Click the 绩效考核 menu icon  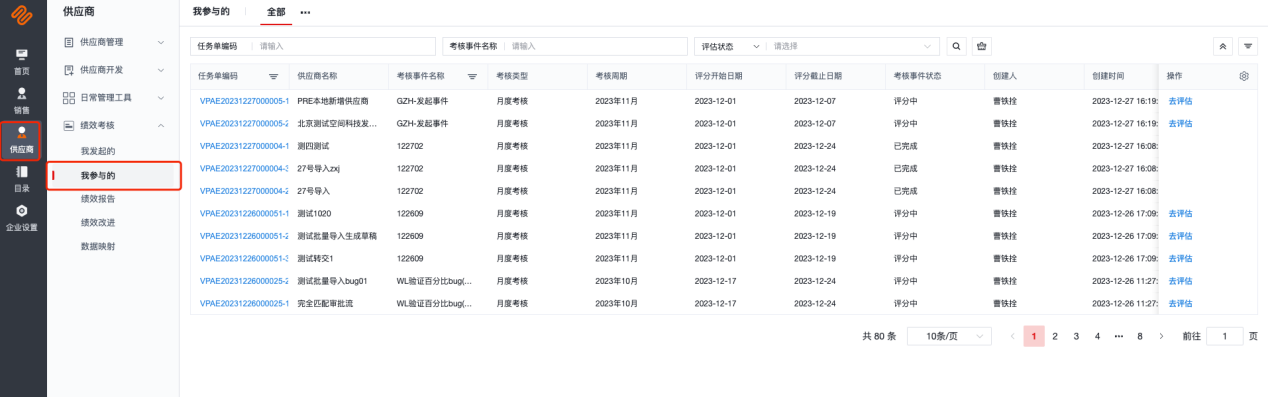(69, 125)
